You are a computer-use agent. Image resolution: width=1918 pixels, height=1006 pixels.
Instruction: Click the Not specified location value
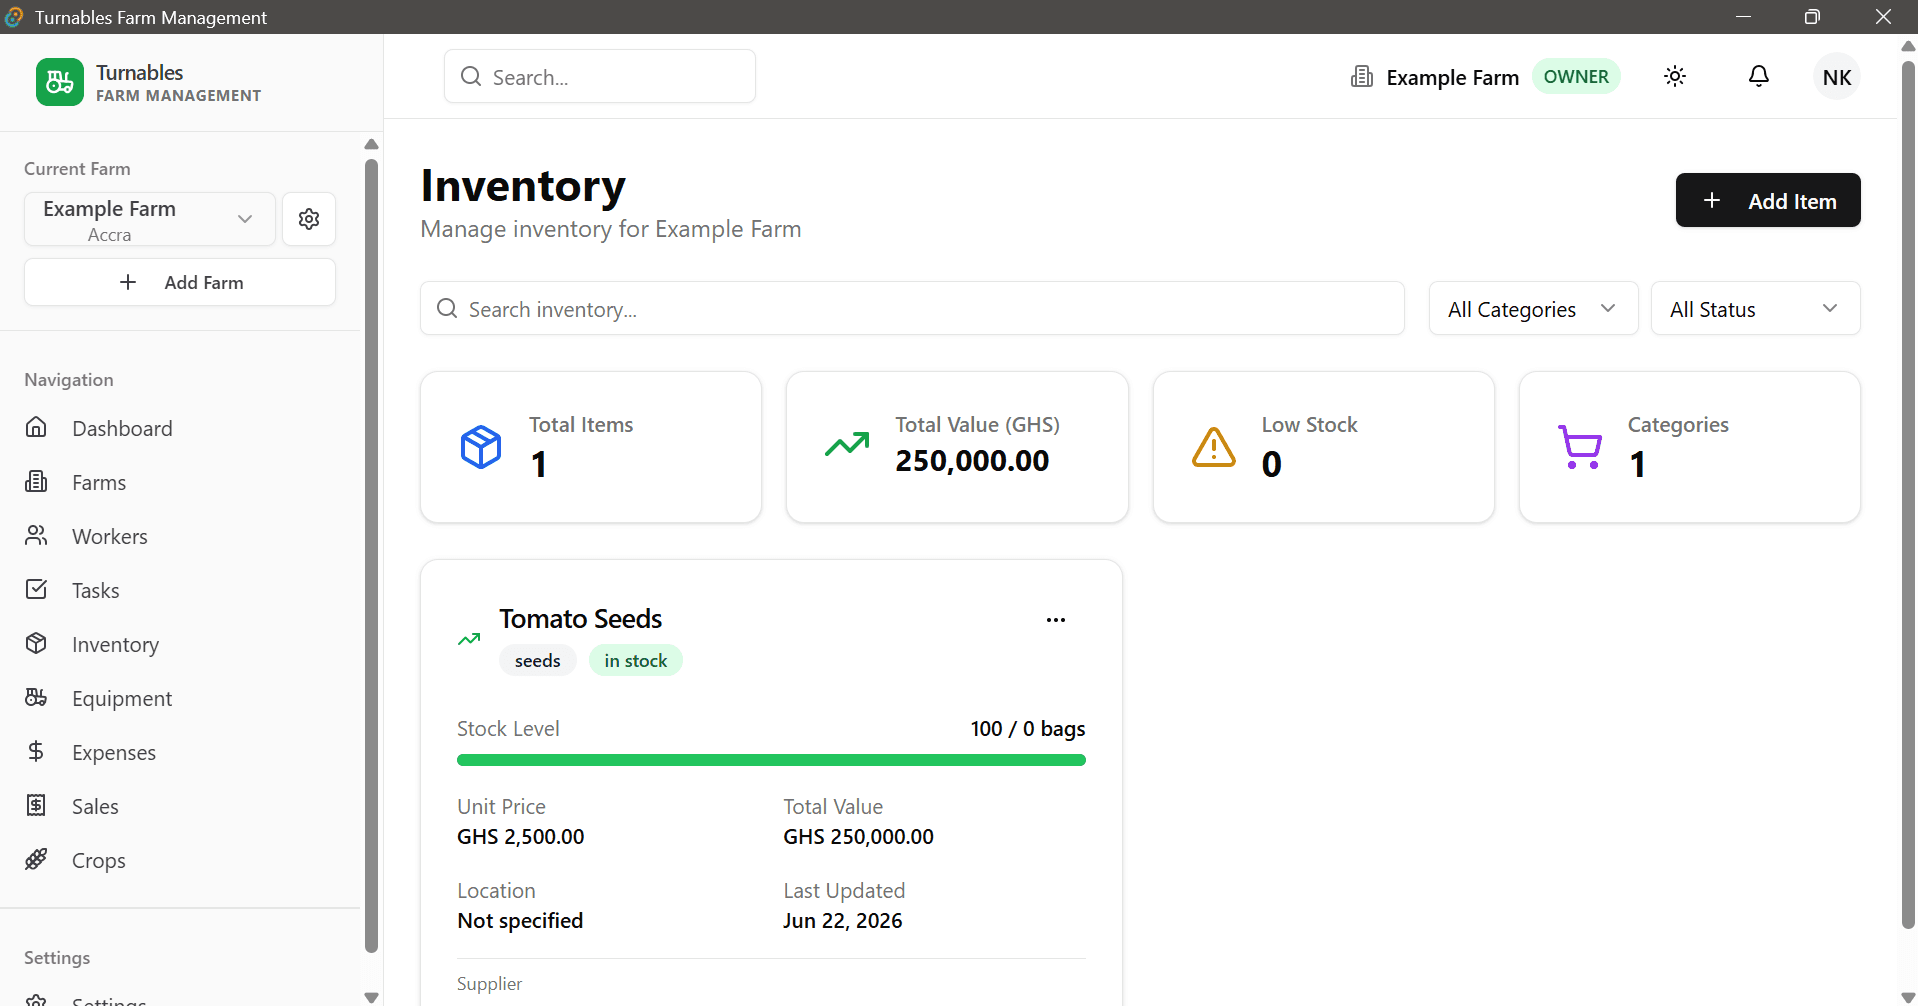520,921
